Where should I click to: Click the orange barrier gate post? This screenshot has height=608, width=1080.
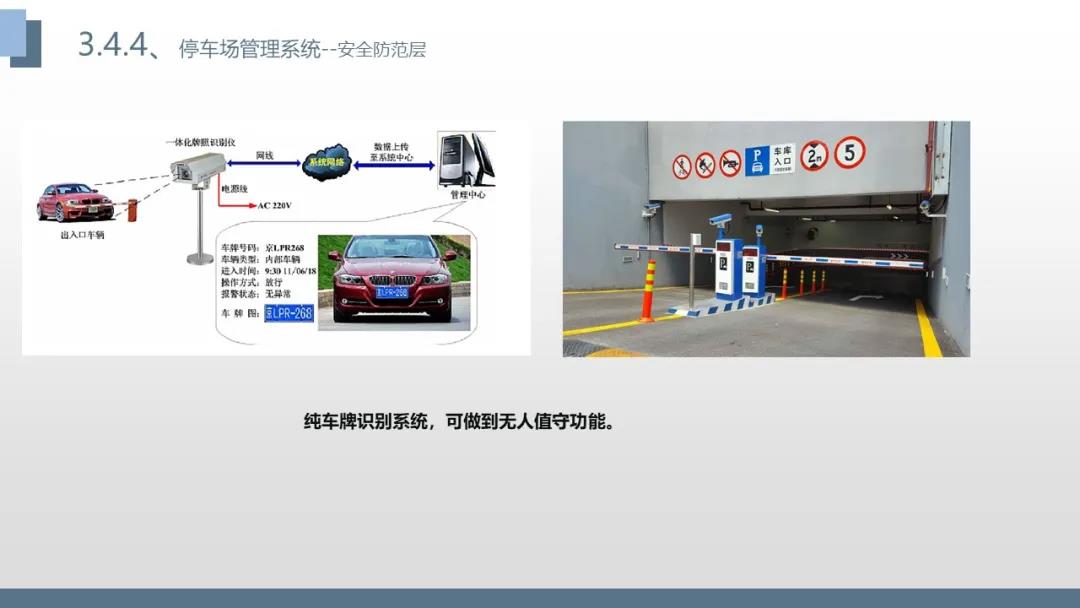132,210
